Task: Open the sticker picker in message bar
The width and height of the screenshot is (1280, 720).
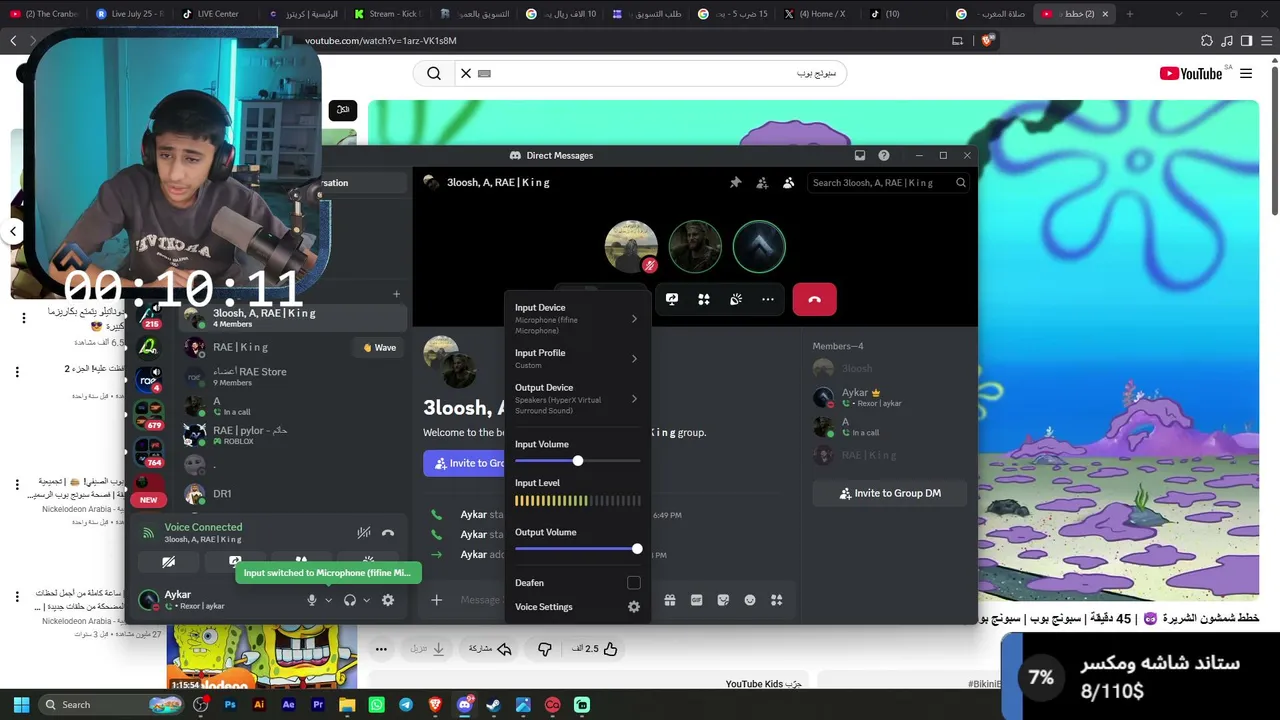Action: 723,600
